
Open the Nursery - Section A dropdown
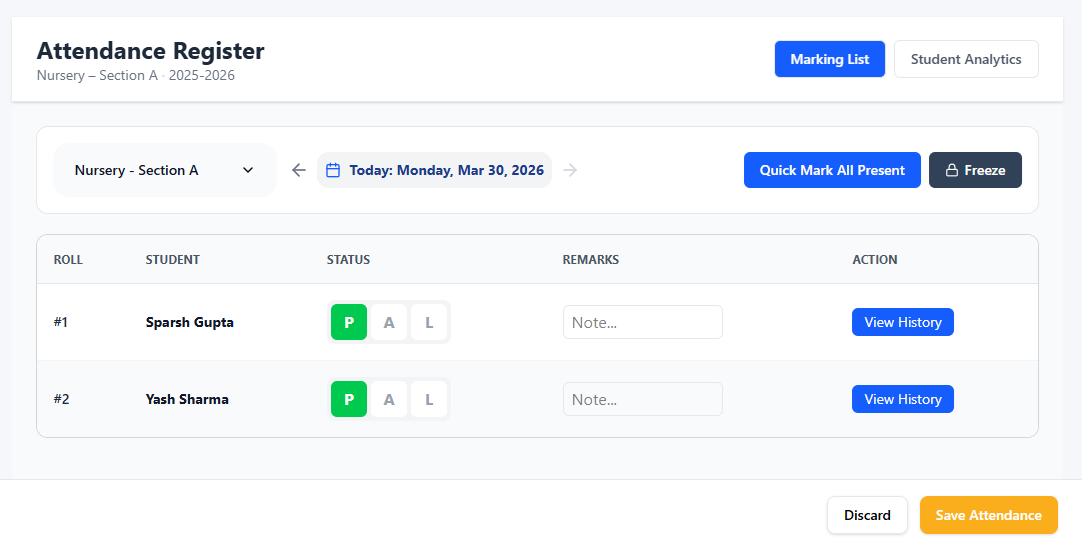click(164, 170)
